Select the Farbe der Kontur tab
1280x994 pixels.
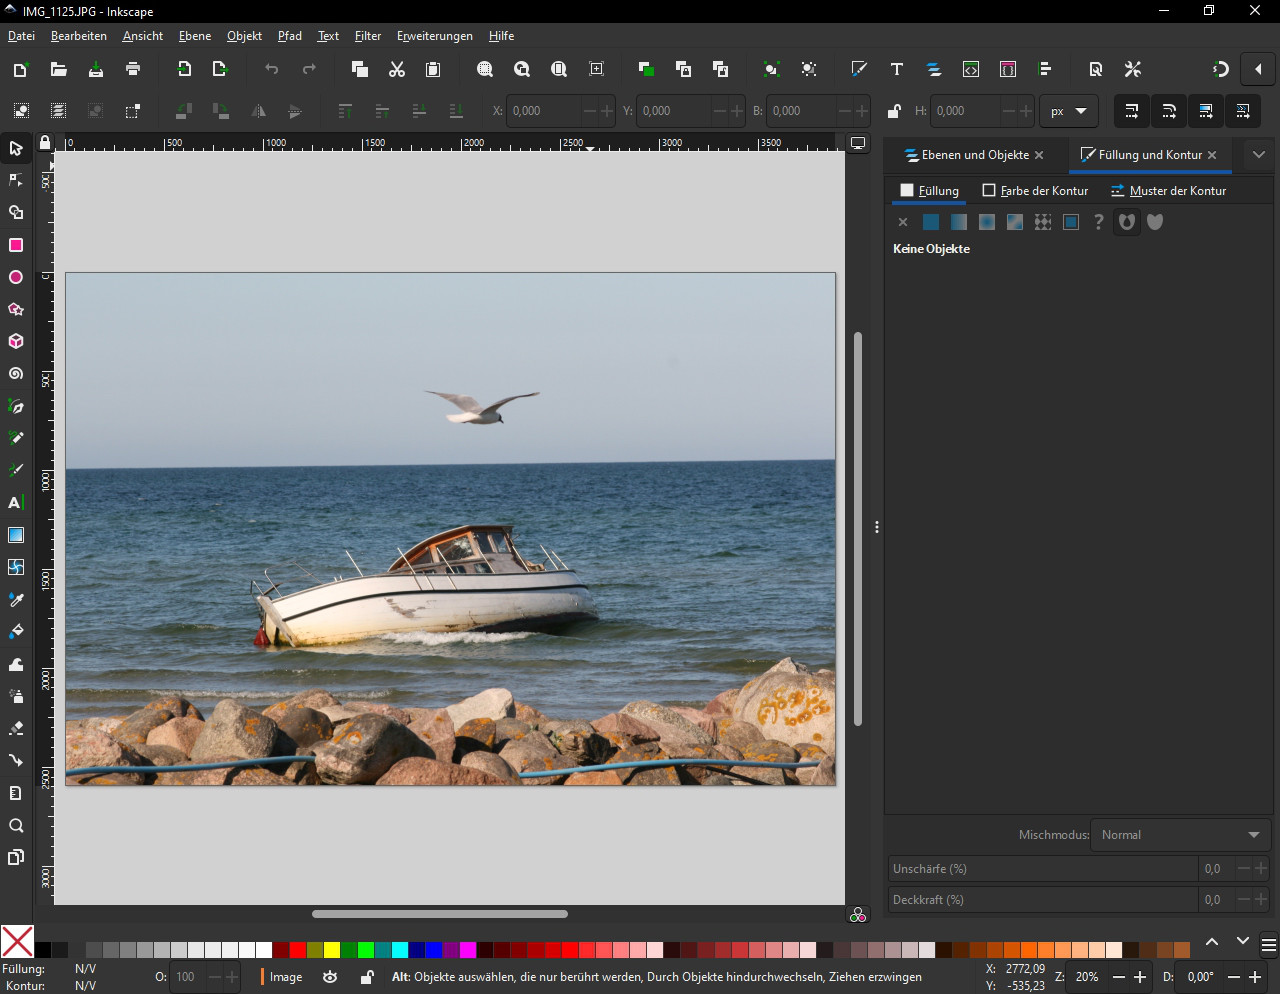click(1035, 191)
